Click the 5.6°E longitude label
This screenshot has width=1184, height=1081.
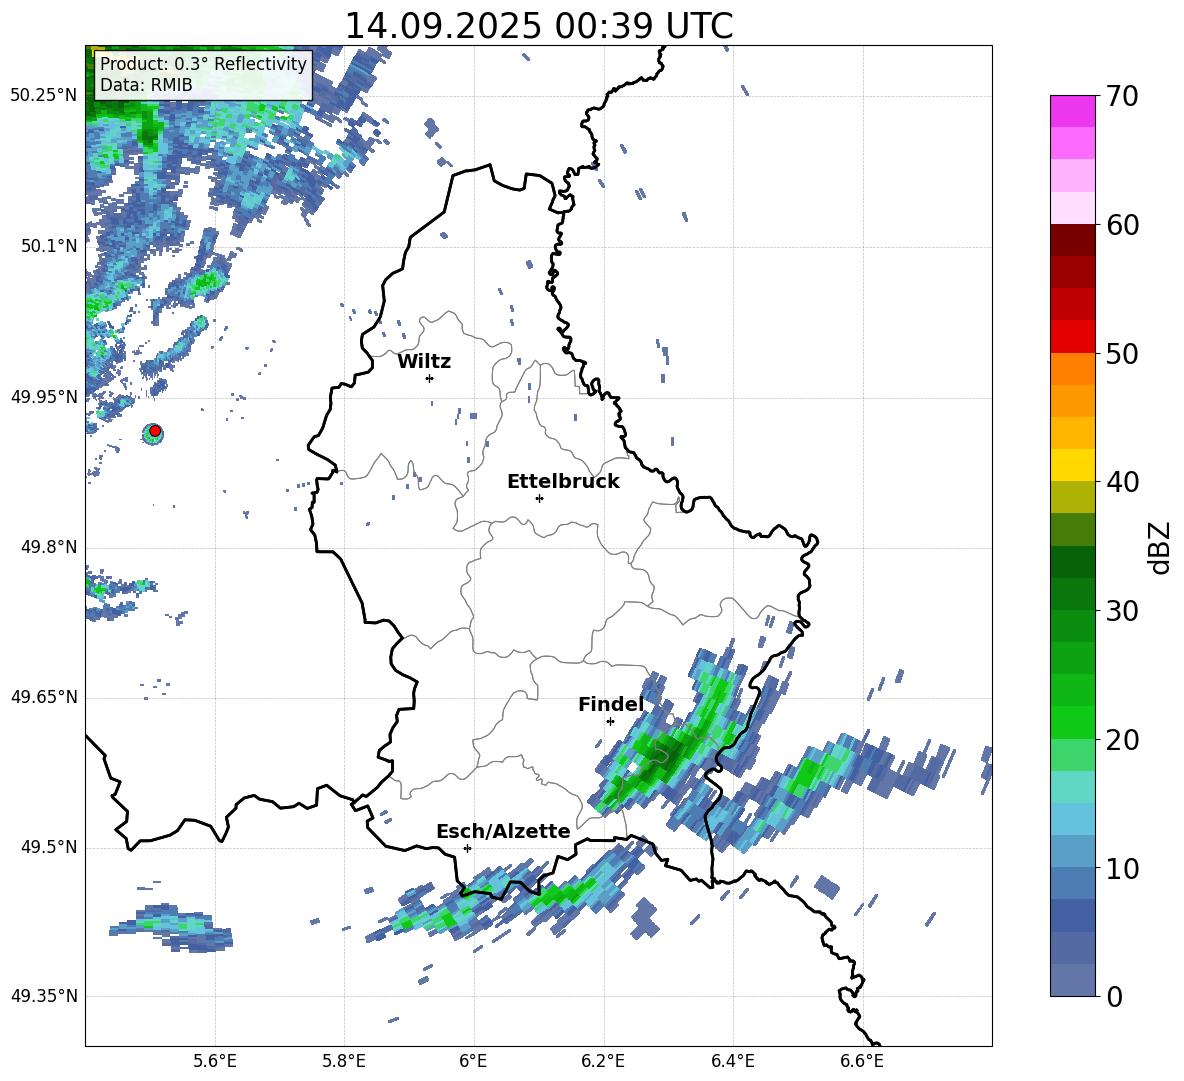(215, 1061)
